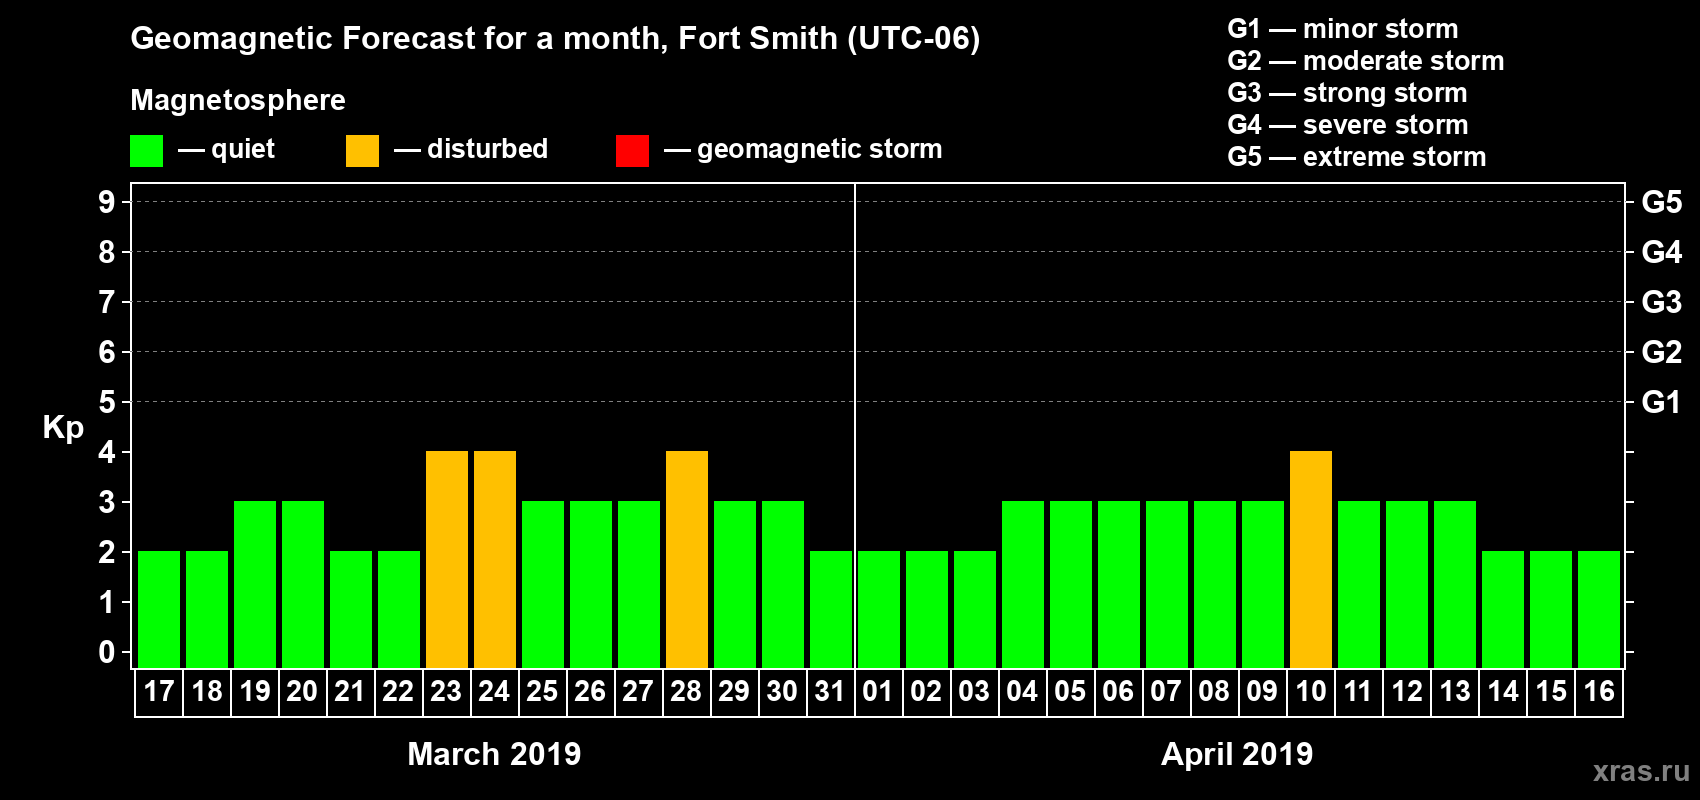Image resolution: width=1700 pixels, height=800 pixels.
Task: Click the date label 22 on the axis
Action: point(398,691)
